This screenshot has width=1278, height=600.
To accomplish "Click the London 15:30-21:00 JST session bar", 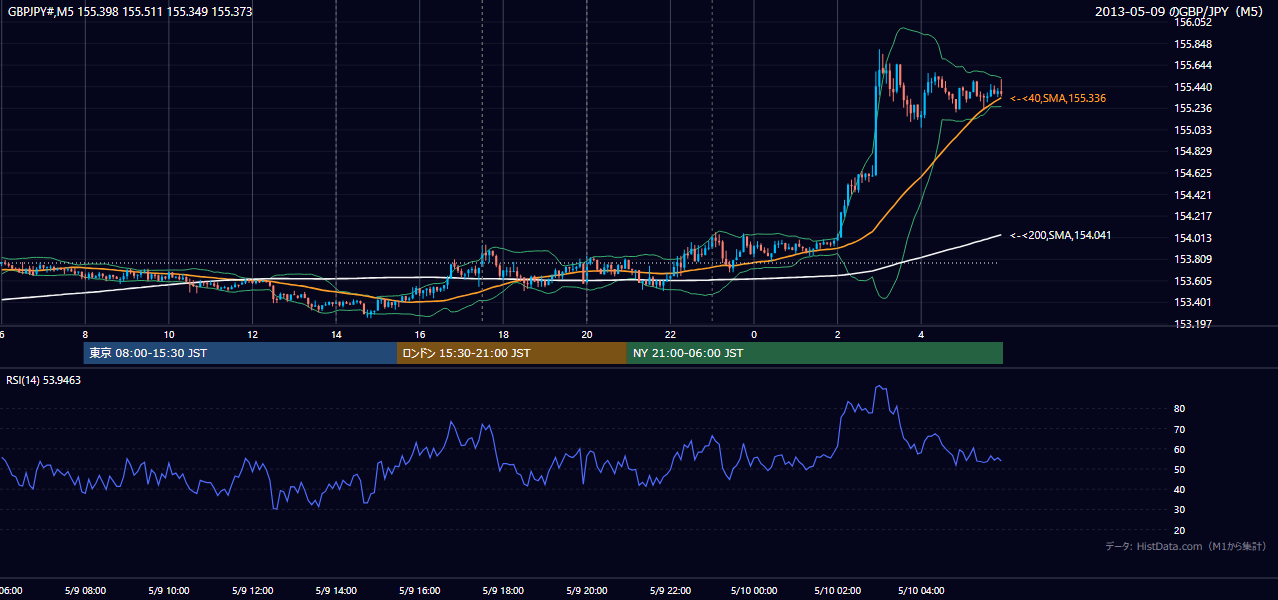I will point(512,353).
